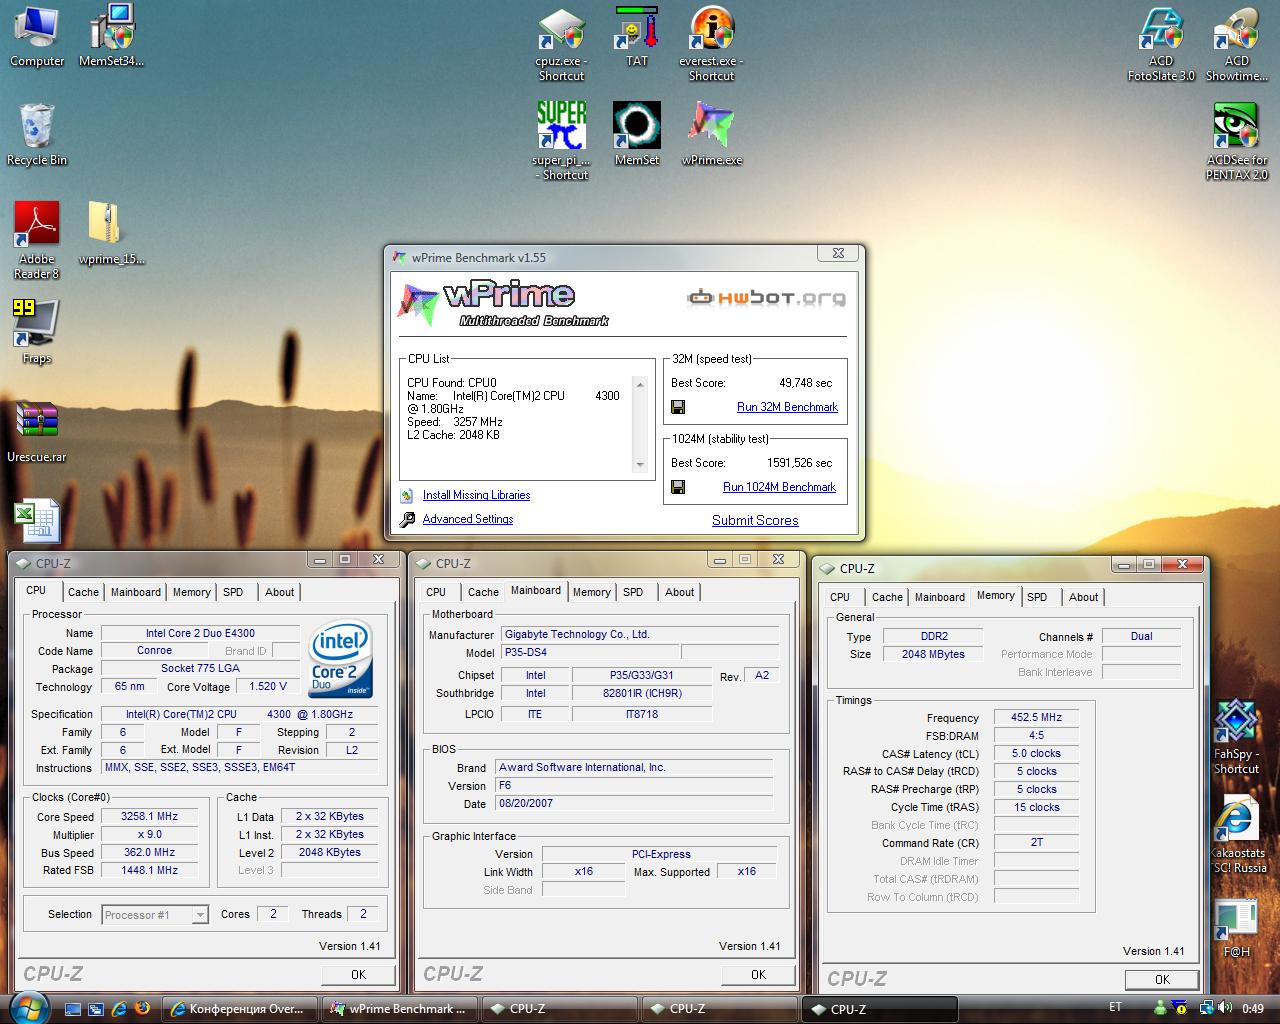Open Memory tab in left CPU-Z window
Viewport: 1280px width, 1024px height.
192,592
